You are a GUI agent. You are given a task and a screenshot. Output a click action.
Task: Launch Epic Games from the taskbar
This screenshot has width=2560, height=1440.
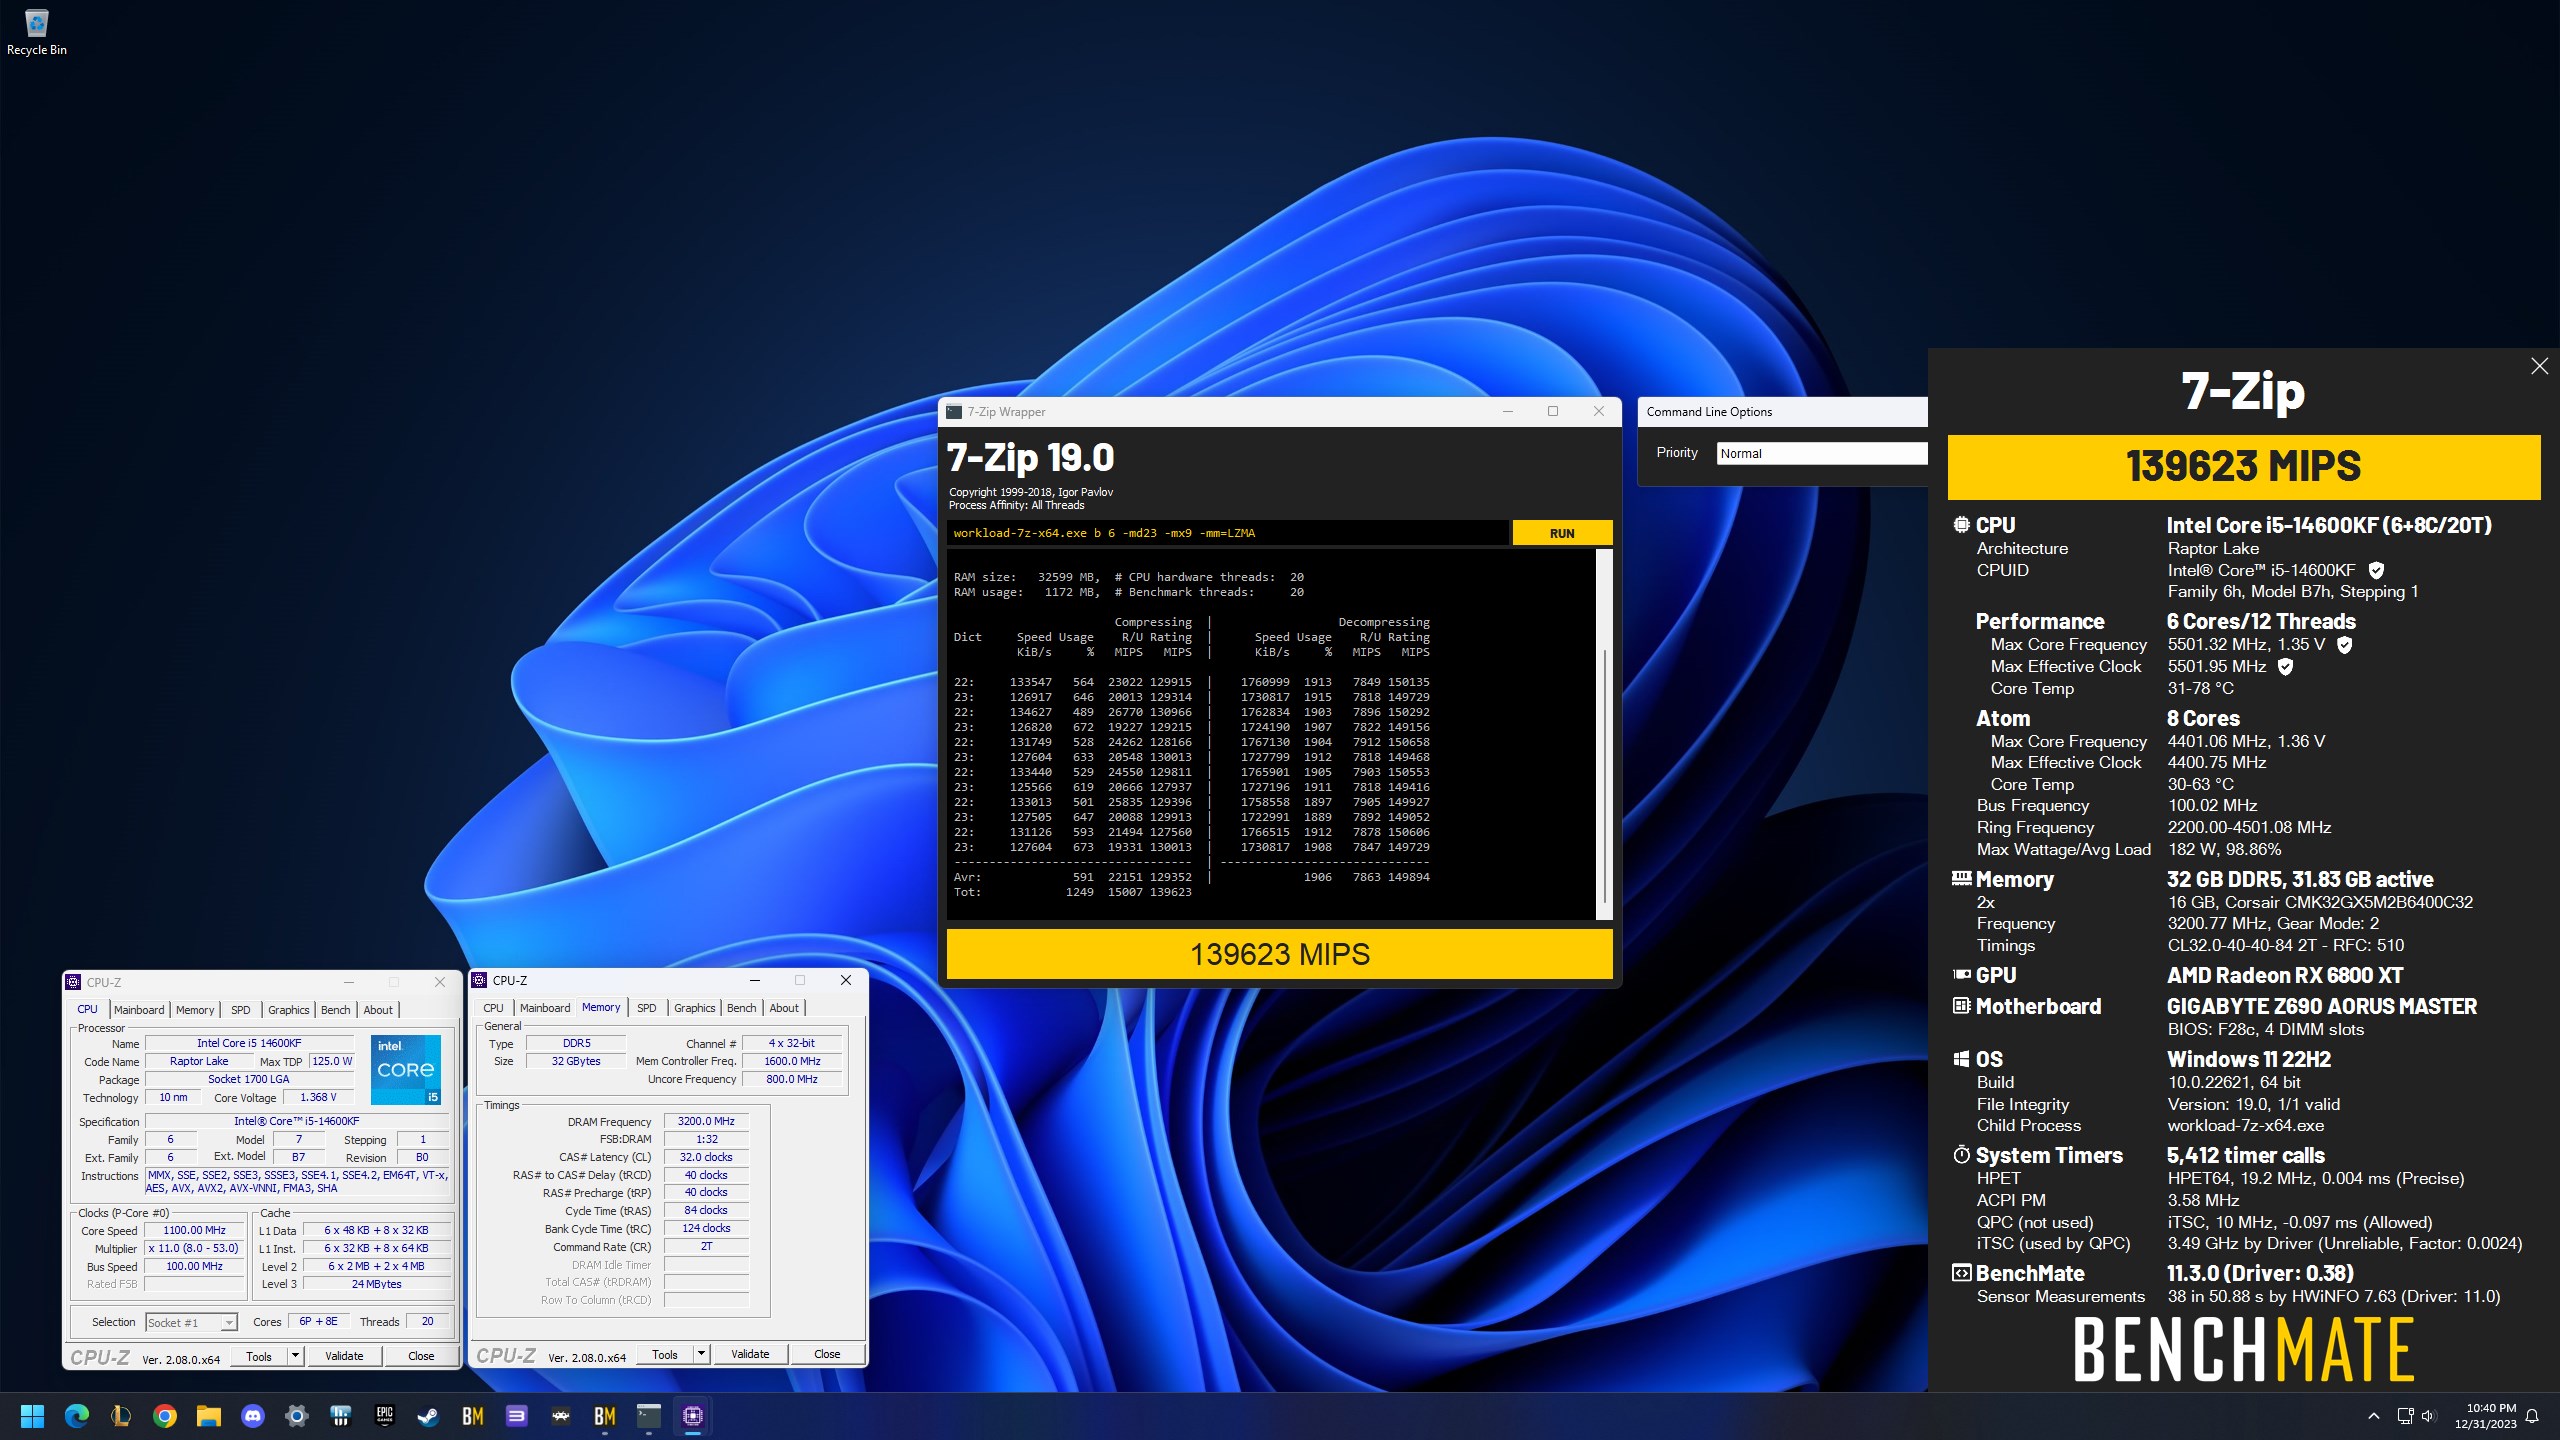coord(385,1416)
